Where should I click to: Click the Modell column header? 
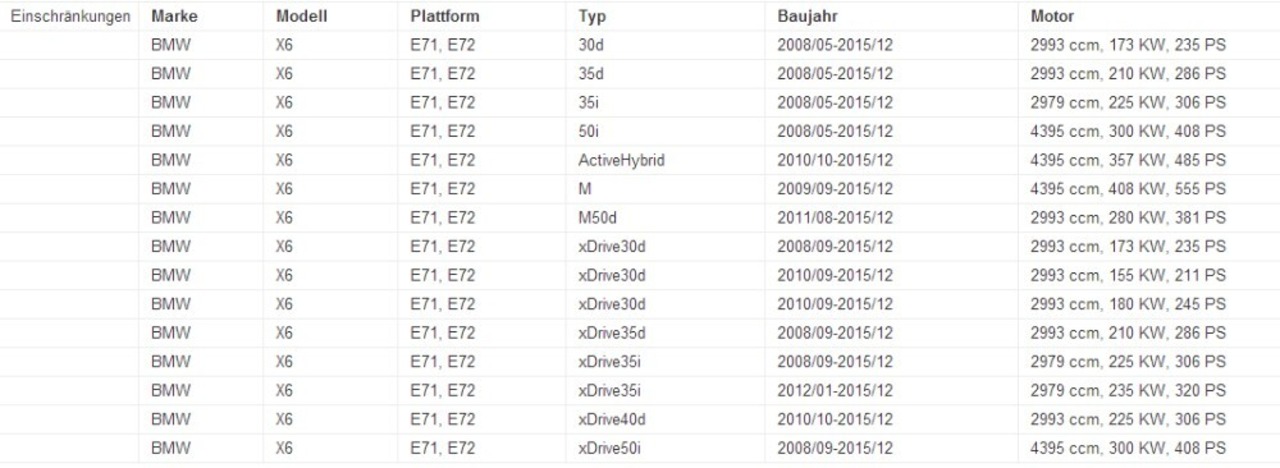point(301,17)
